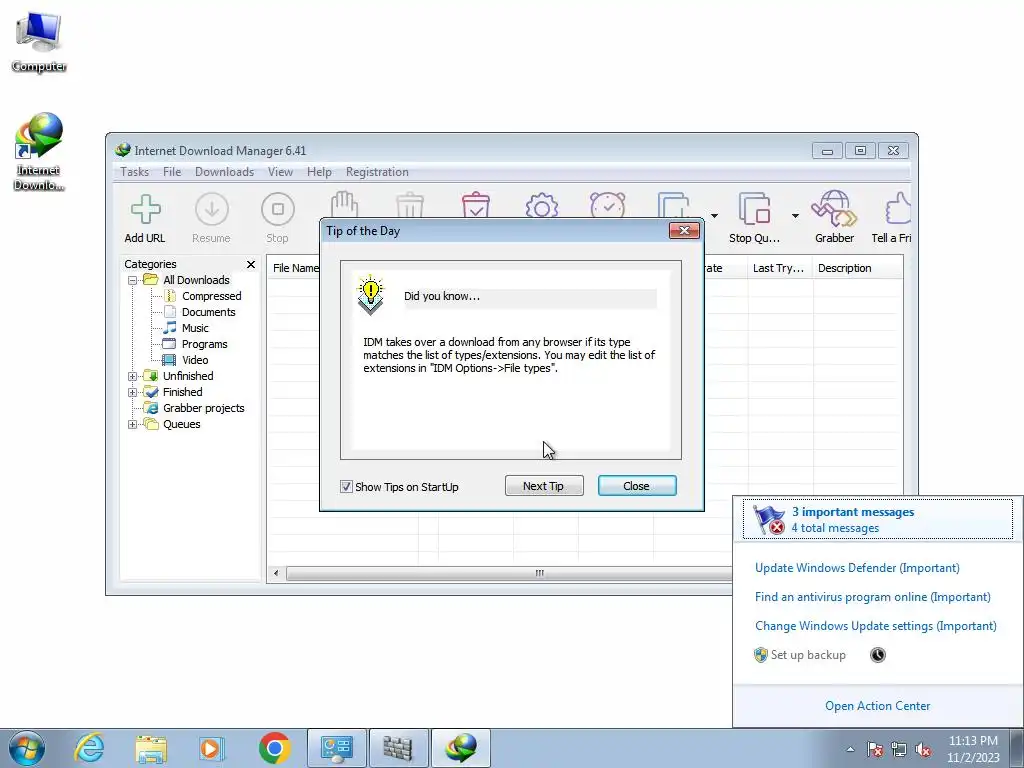The width and height of the screenshot is (1024, 768).
Task: Open the Grabber tool
Action: 834,218
